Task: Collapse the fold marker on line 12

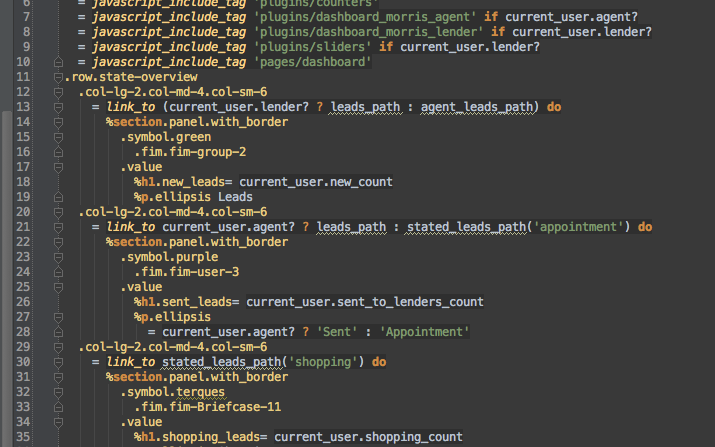Action: (x=58, y=93)
